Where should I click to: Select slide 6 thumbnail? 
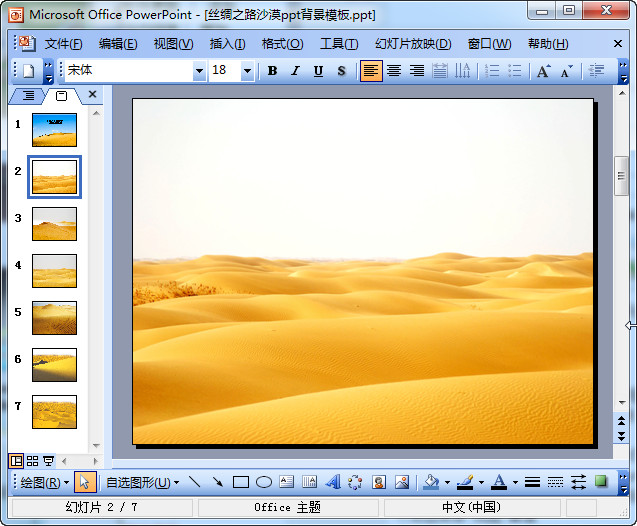54,365
